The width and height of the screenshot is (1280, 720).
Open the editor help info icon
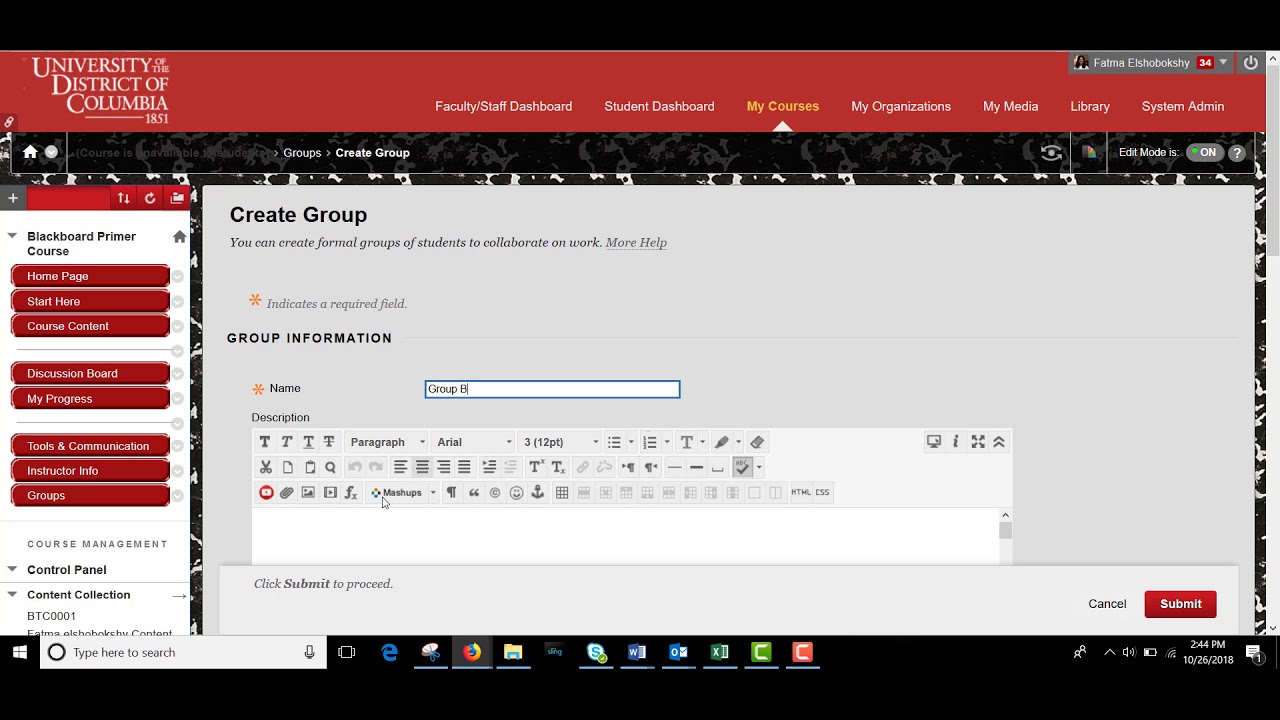coord(956,442)
